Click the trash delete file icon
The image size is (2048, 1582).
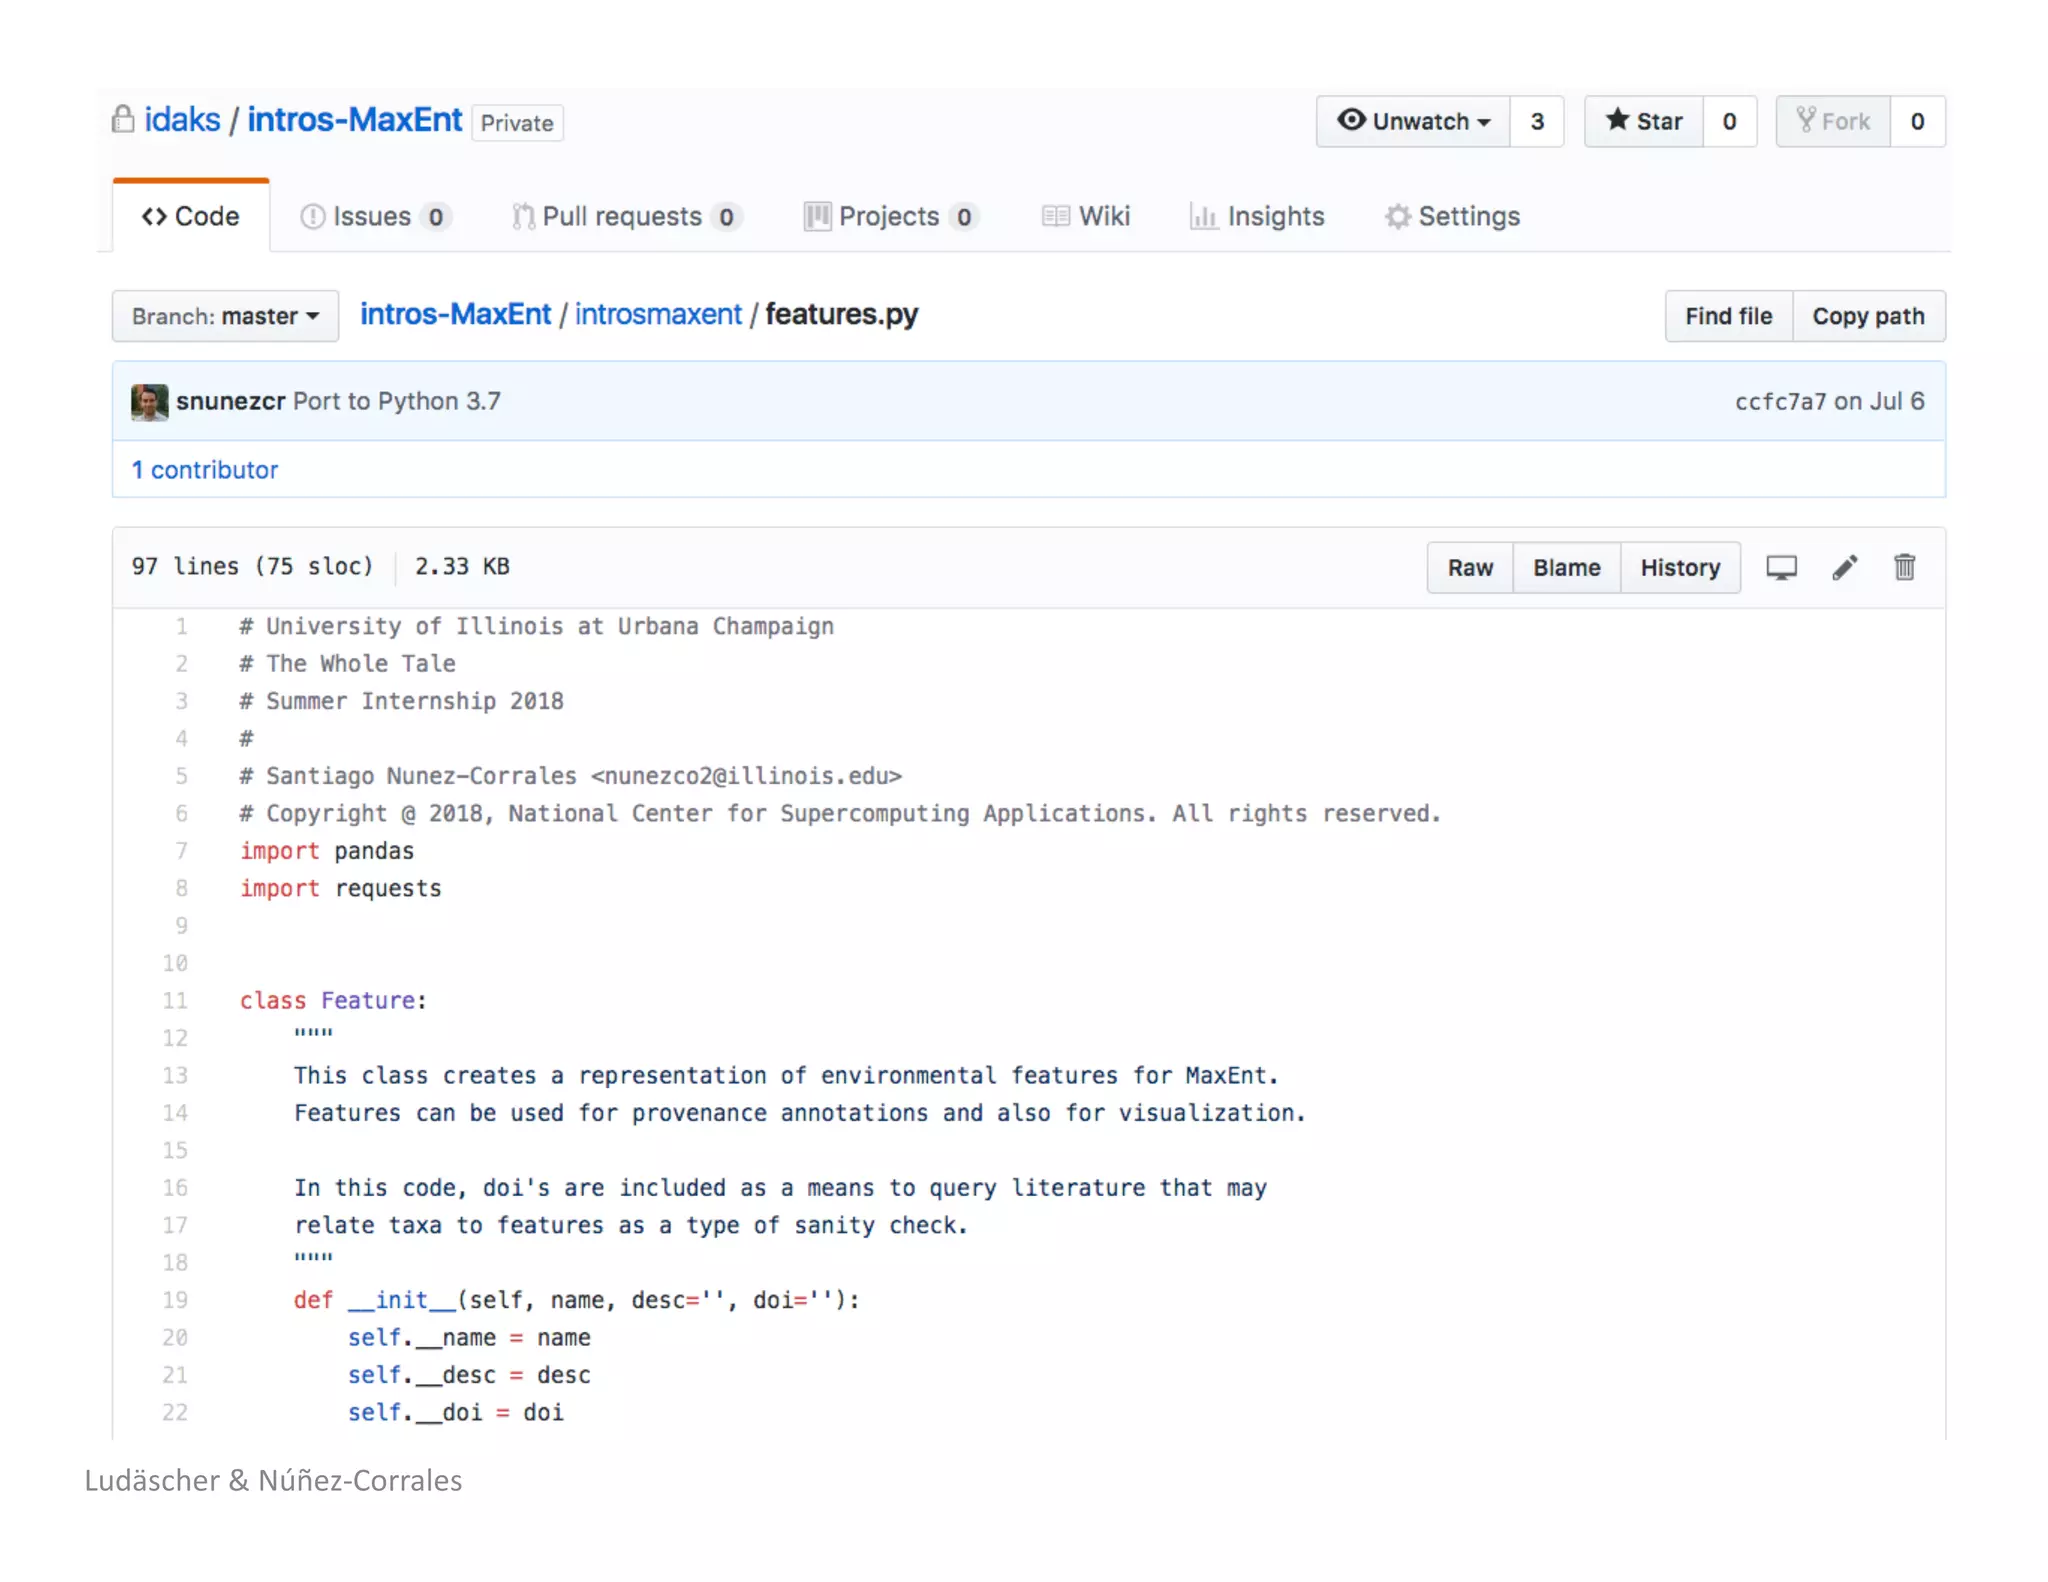pyautogui.click(x=1904, y=567)
